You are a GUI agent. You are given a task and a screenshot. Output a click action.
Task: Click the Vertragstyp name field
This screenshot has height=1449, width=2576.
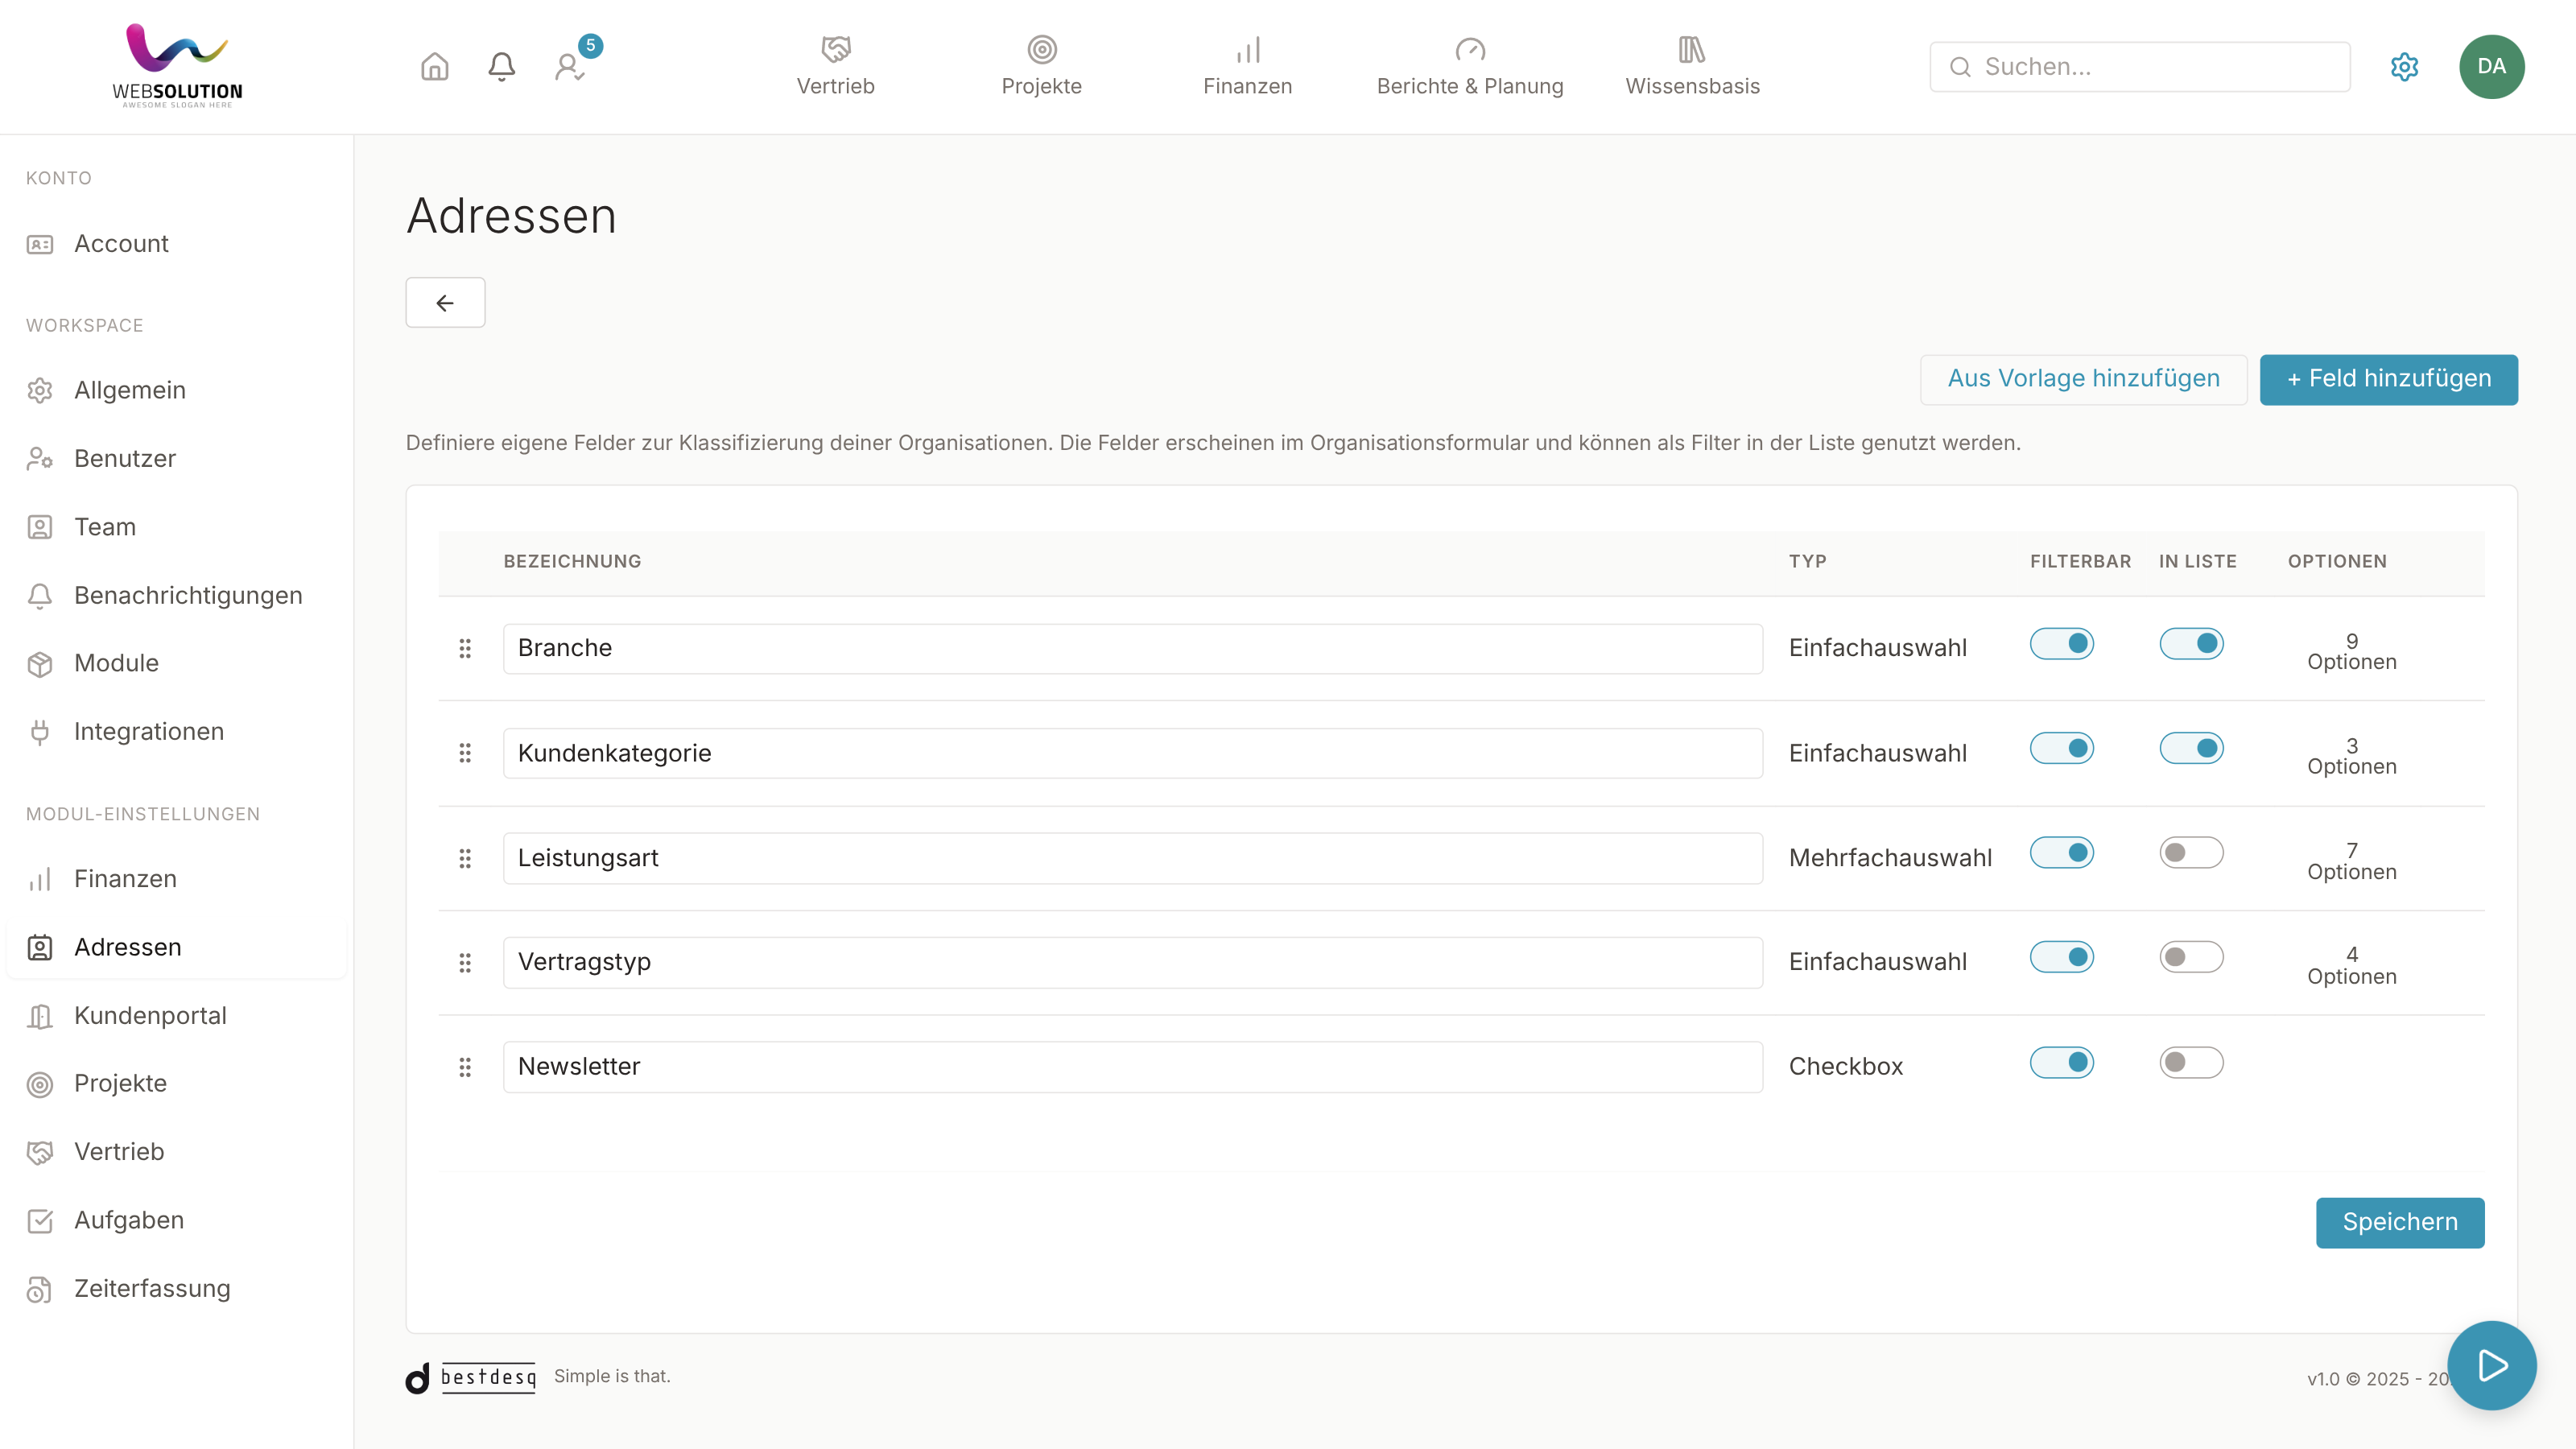[x=1132, y=962]
